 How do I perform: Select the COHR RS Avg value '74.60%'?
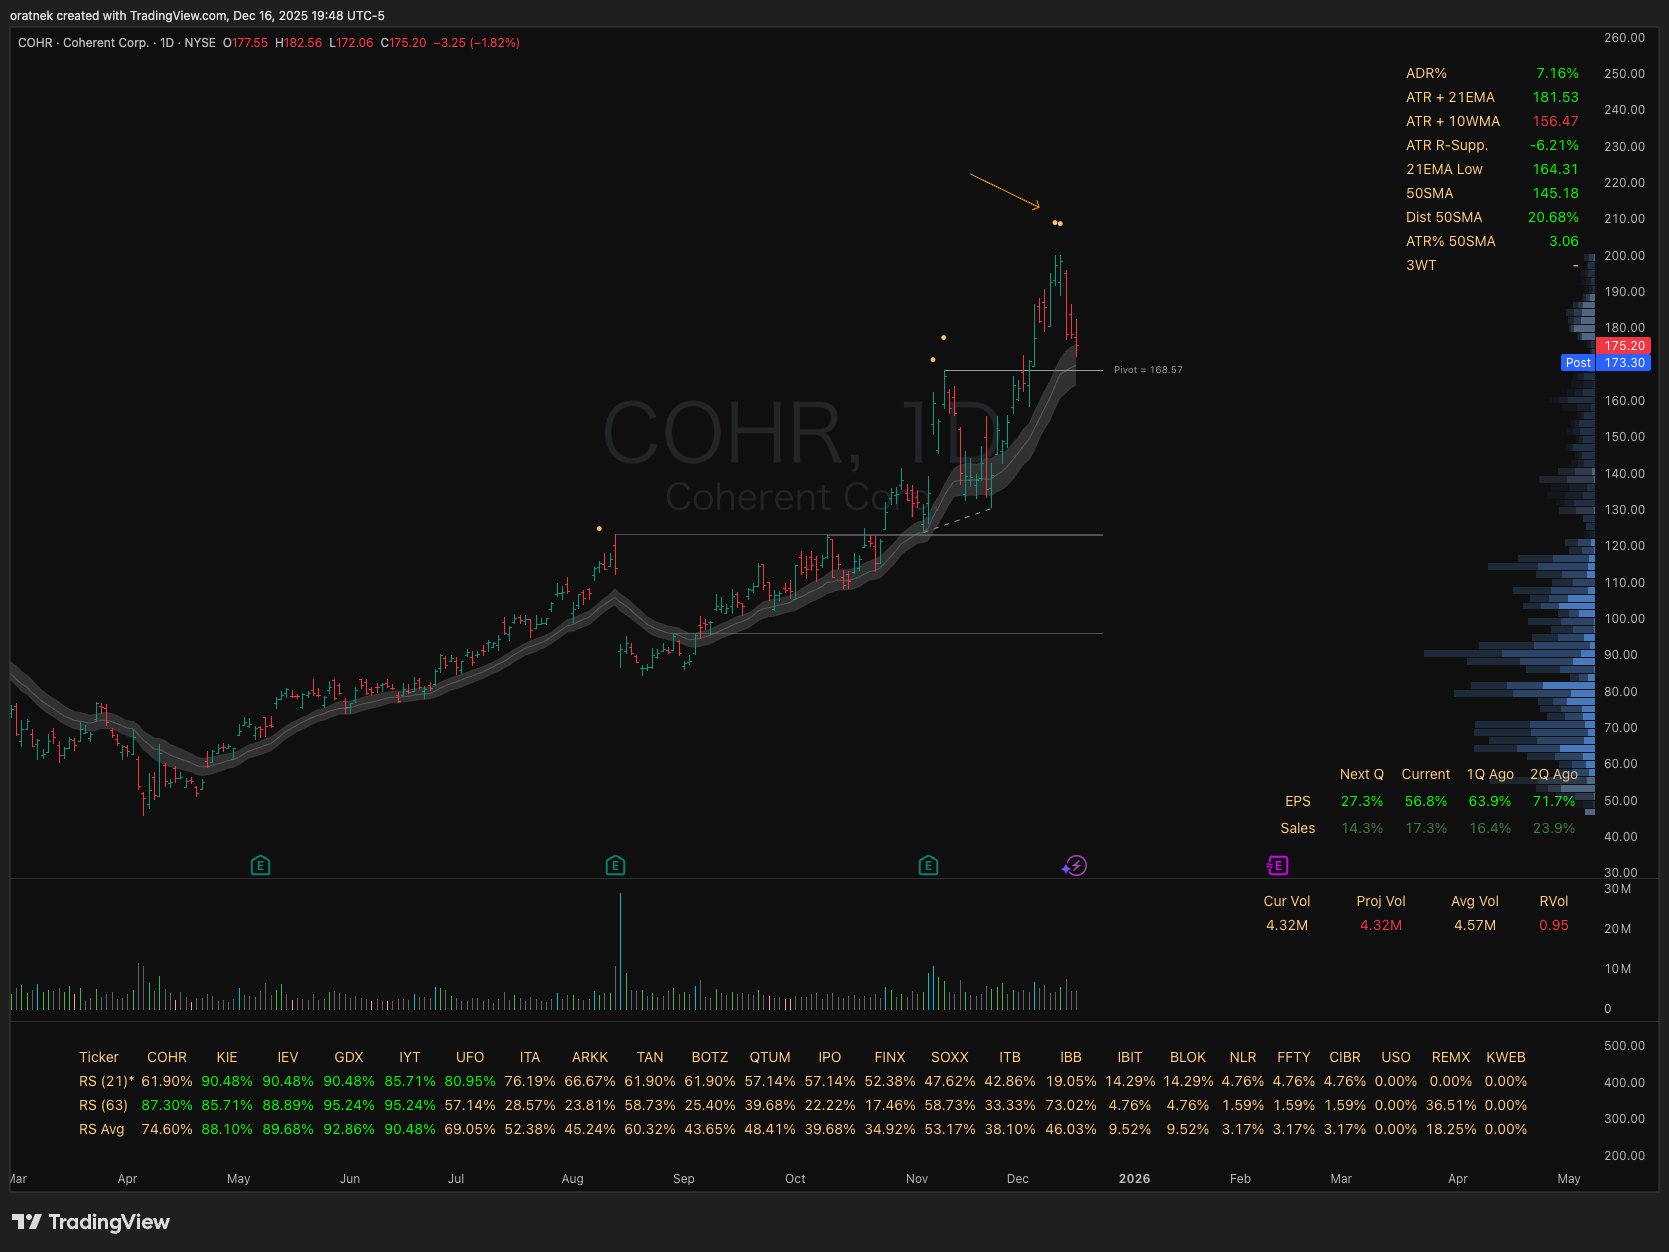click(167, 1129)
